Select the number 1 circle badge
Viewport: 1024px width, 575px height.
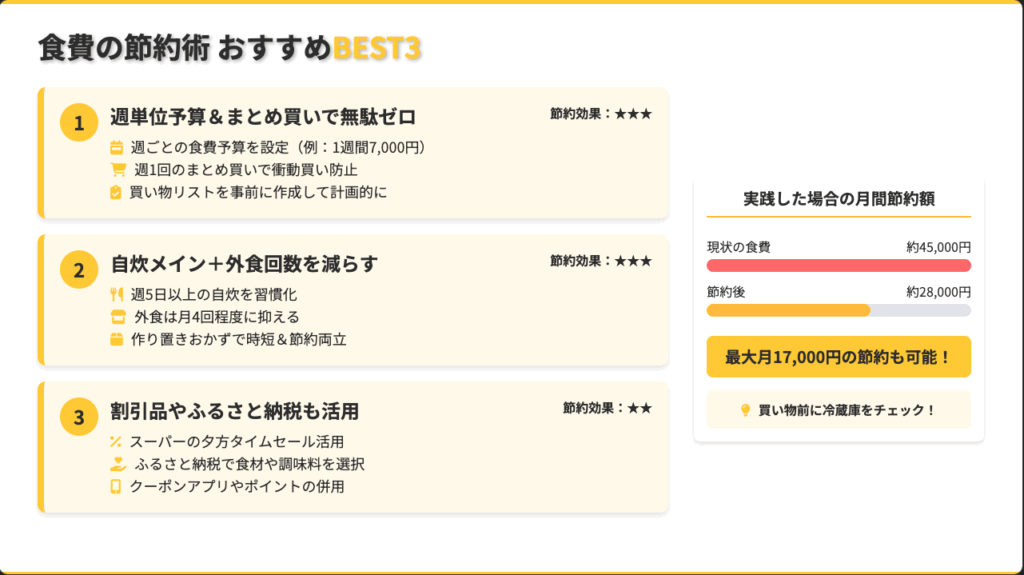79,123
